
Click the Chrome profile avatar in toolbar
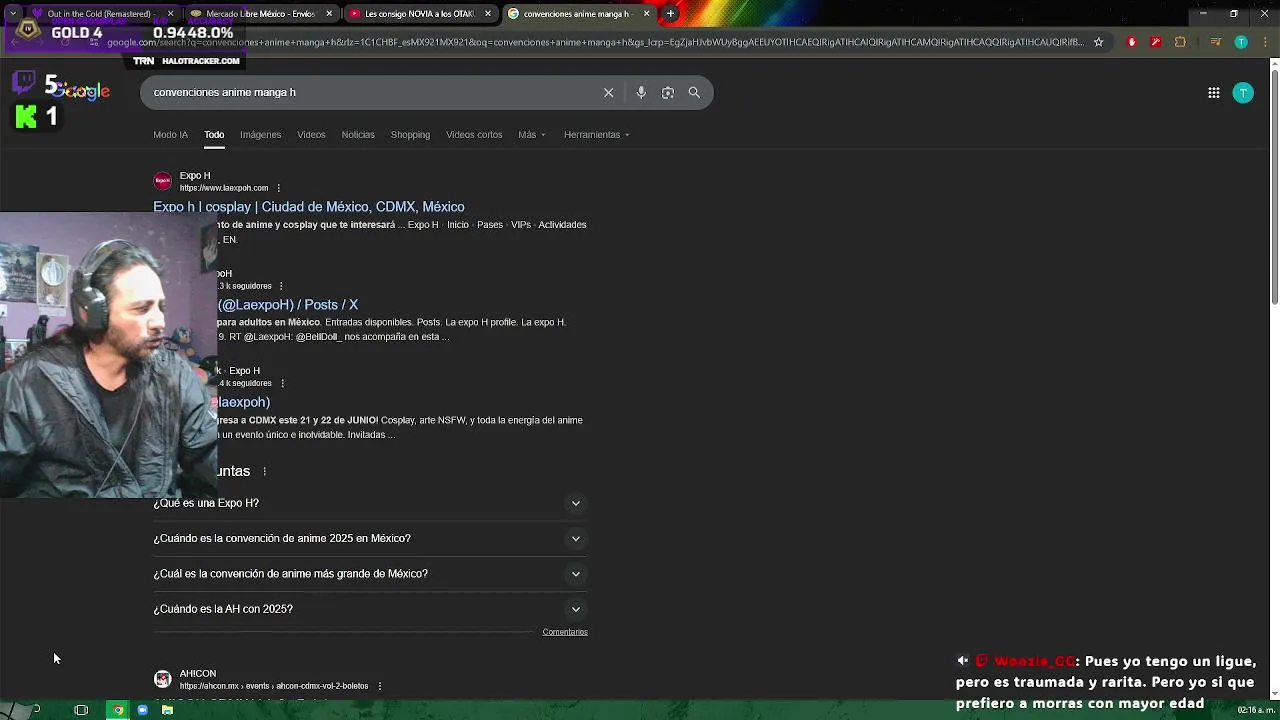pos(1241,42)
